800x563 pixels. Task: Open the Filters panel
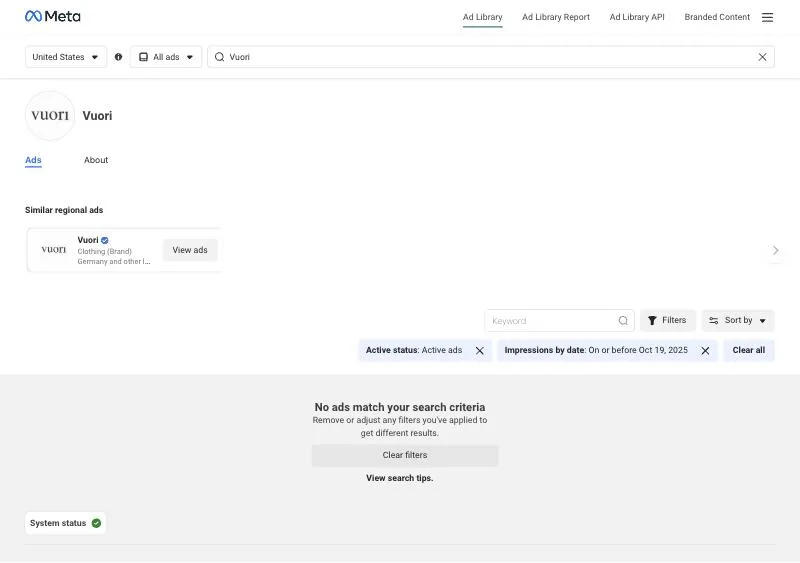click(x=667, y=321)
